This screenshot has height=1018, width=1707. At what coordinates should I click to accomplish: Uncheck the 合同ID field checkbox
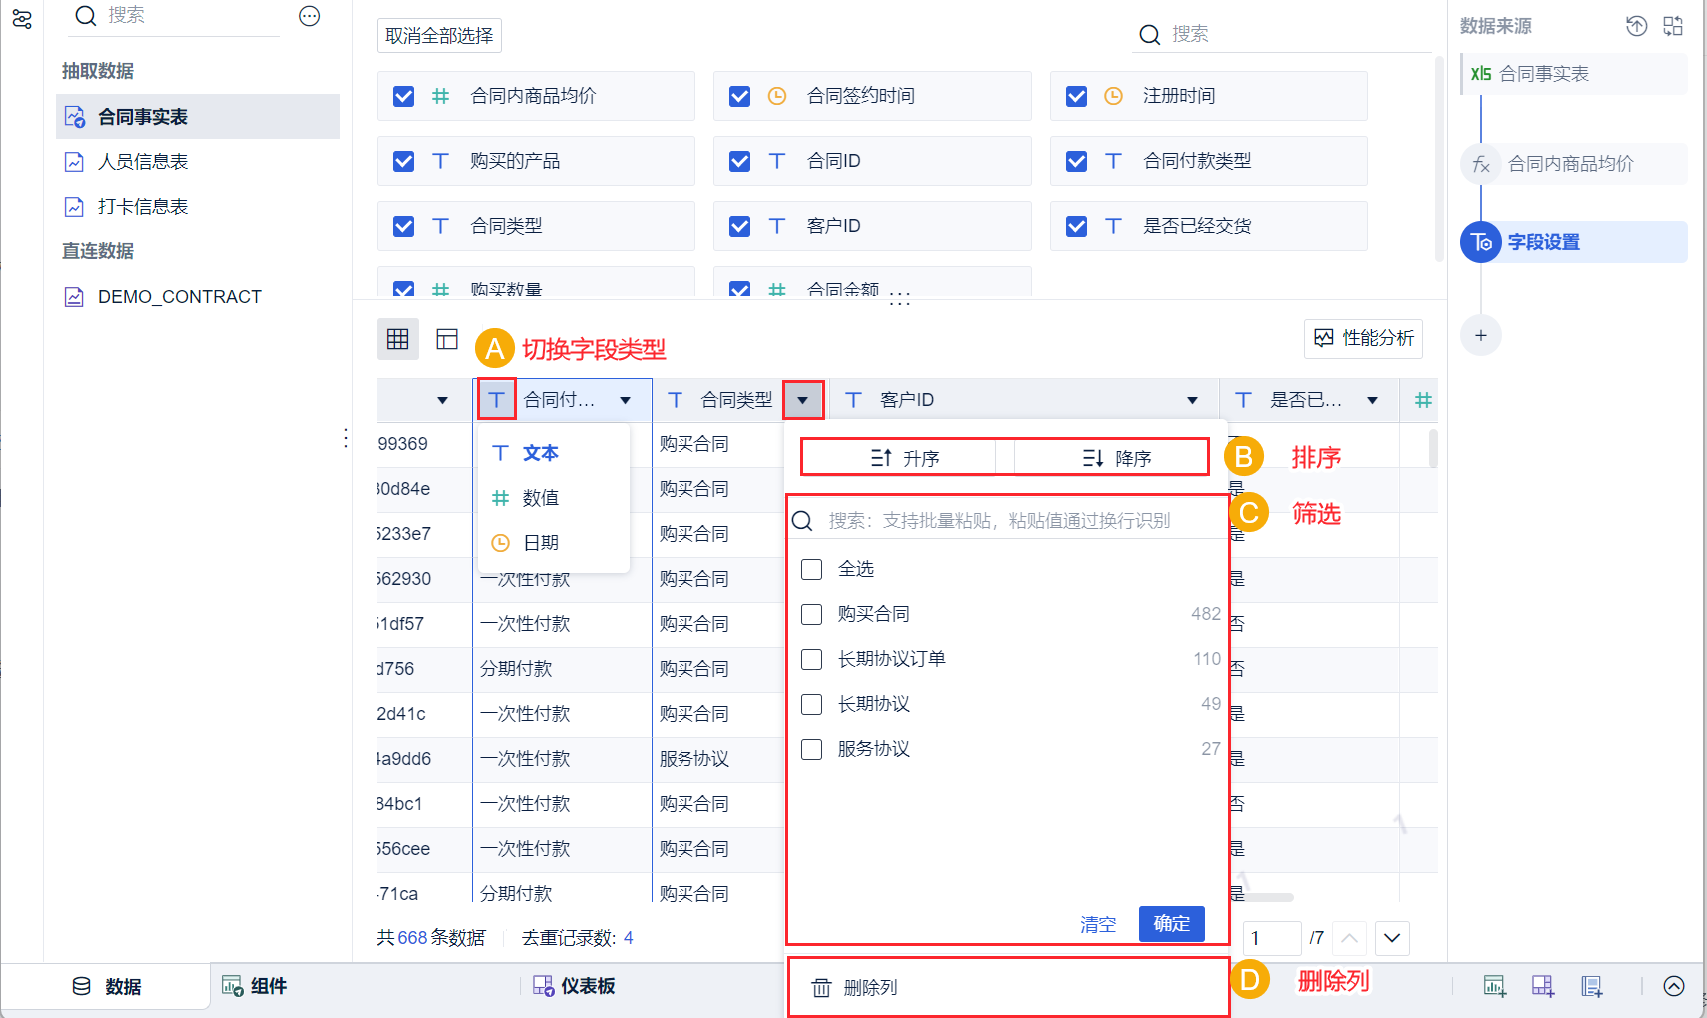click(x=740, y=161)
